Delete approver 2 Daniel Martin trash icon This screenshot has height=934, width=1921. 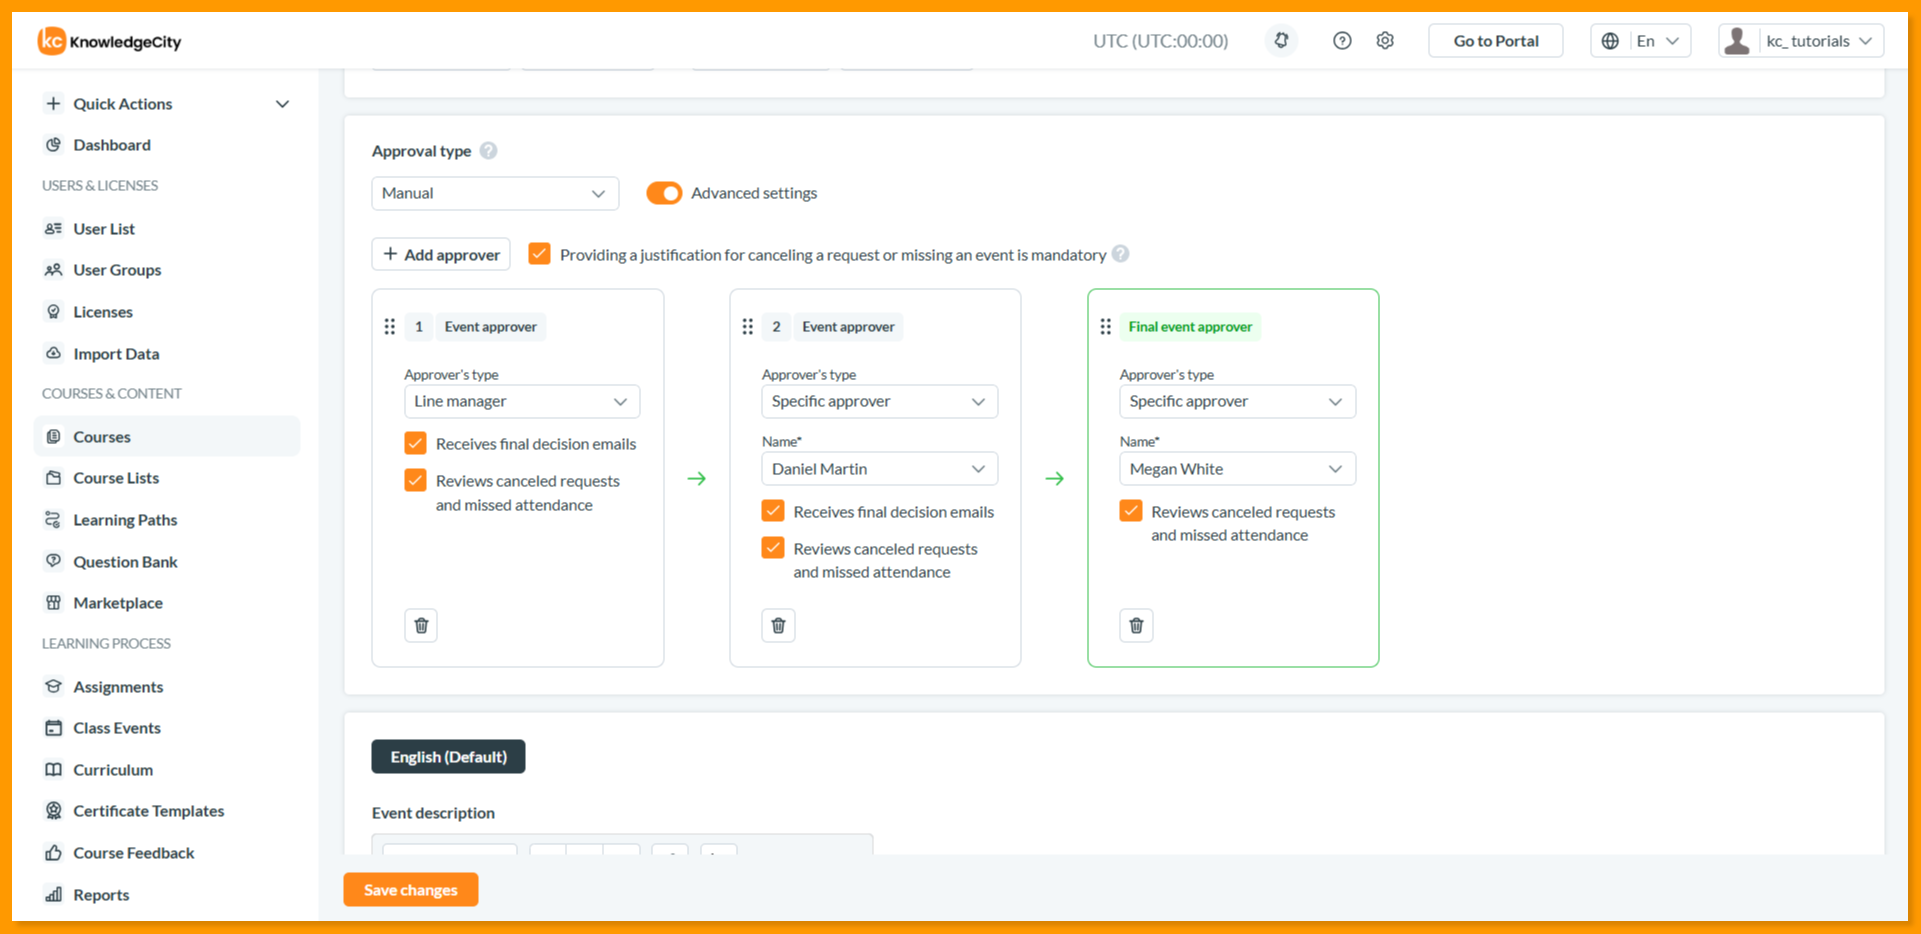tap(778, 625)
